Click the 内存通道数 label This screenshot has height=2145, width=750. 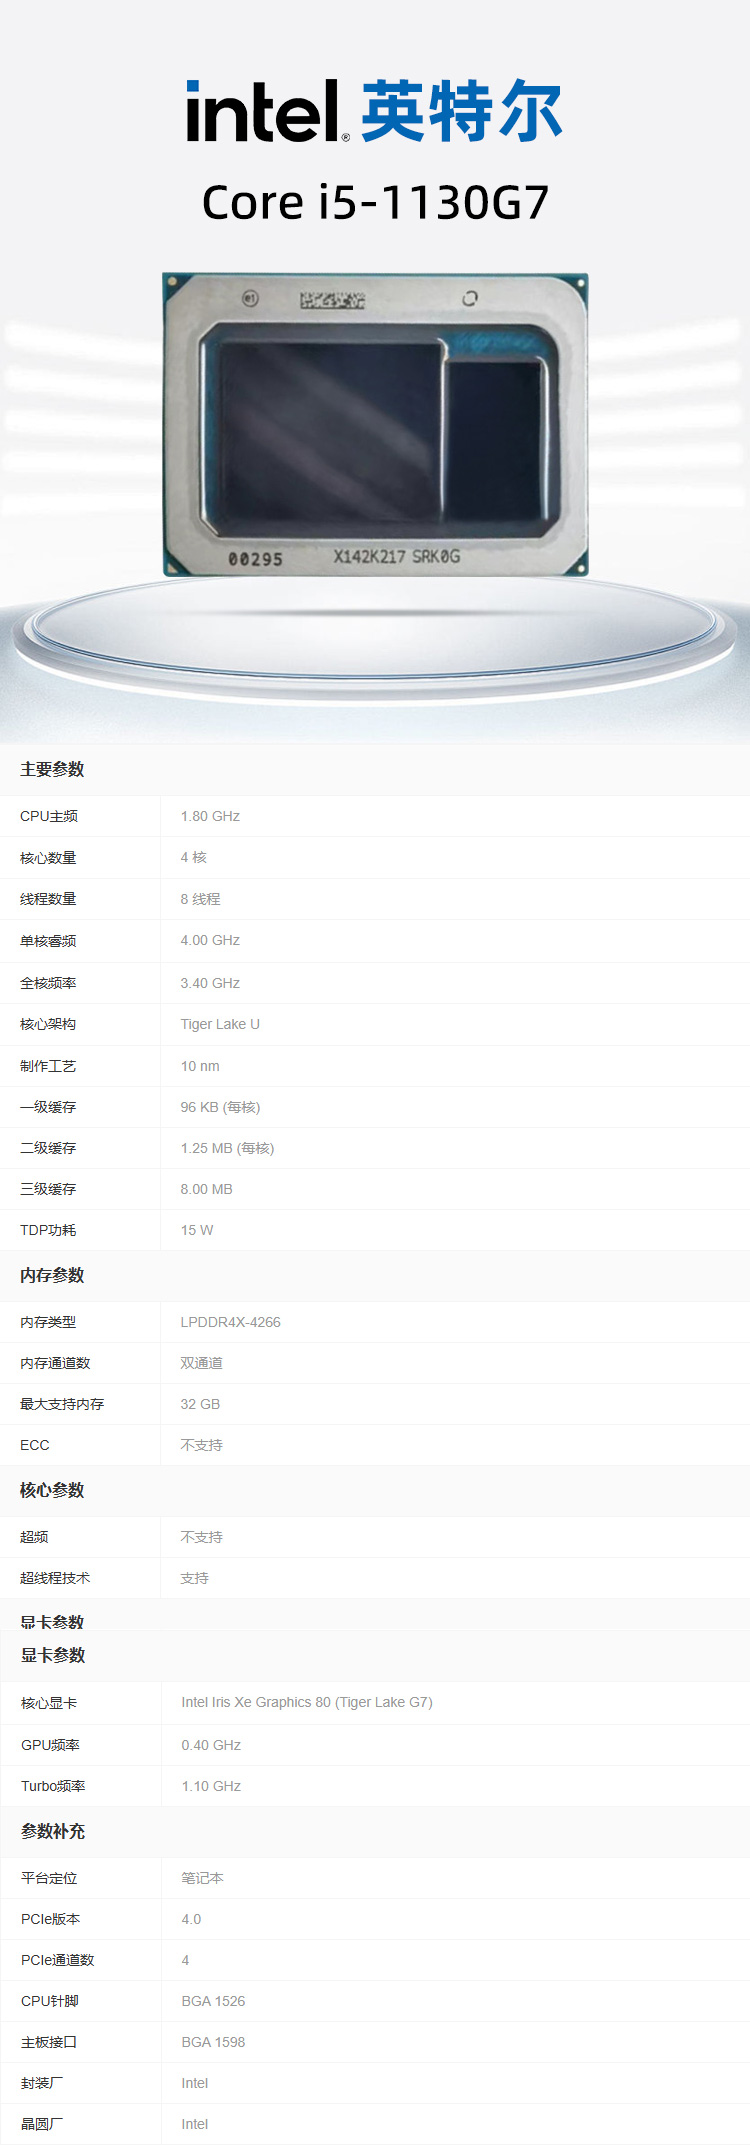[x=55, y=1363]
